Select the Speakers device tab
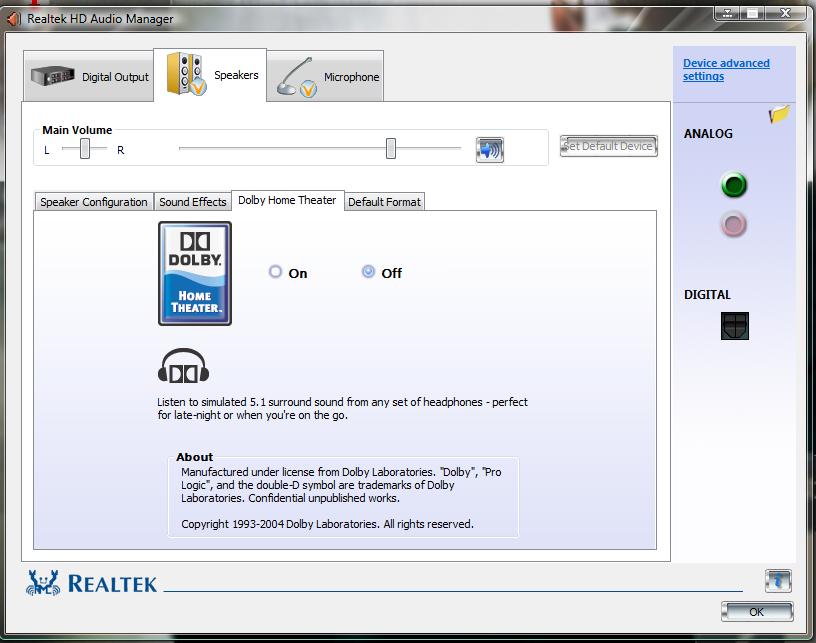Viewport: 816px width, 643px height. [210, 75]
